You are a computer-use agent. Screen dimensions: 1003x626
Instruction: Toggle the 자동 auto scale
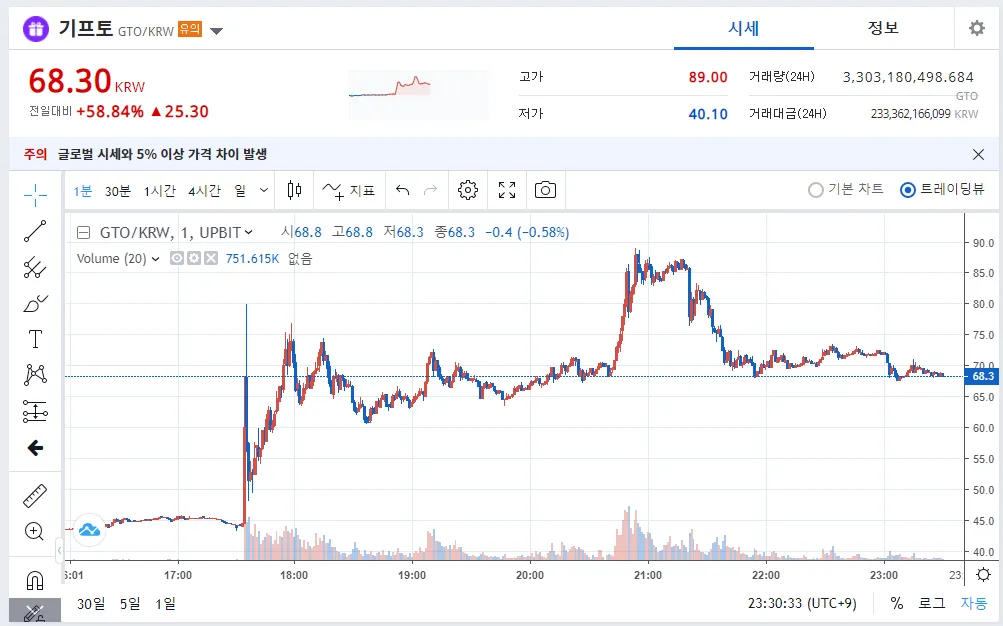point(974,603)
